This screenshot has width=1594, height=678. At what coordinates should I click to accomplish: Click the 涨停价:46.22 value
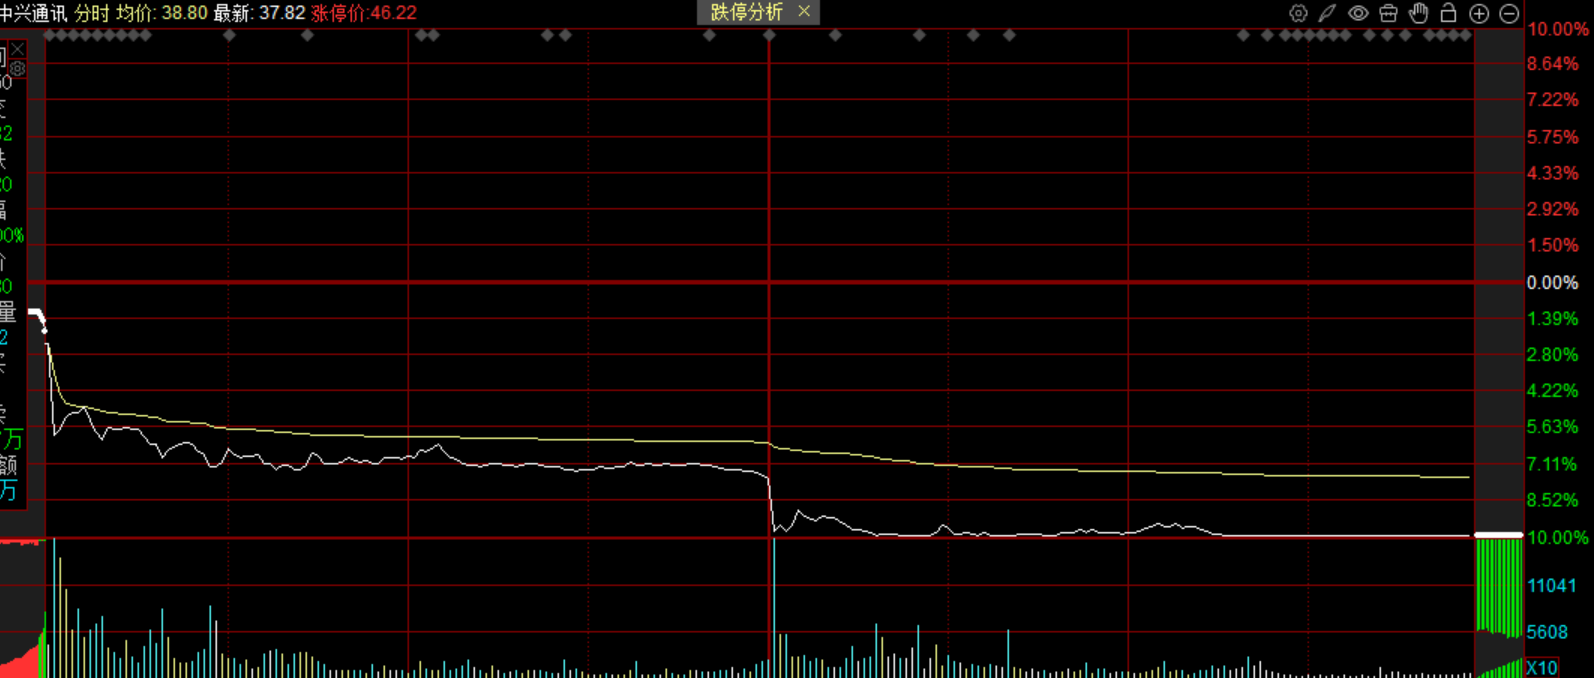pos(364,13)
